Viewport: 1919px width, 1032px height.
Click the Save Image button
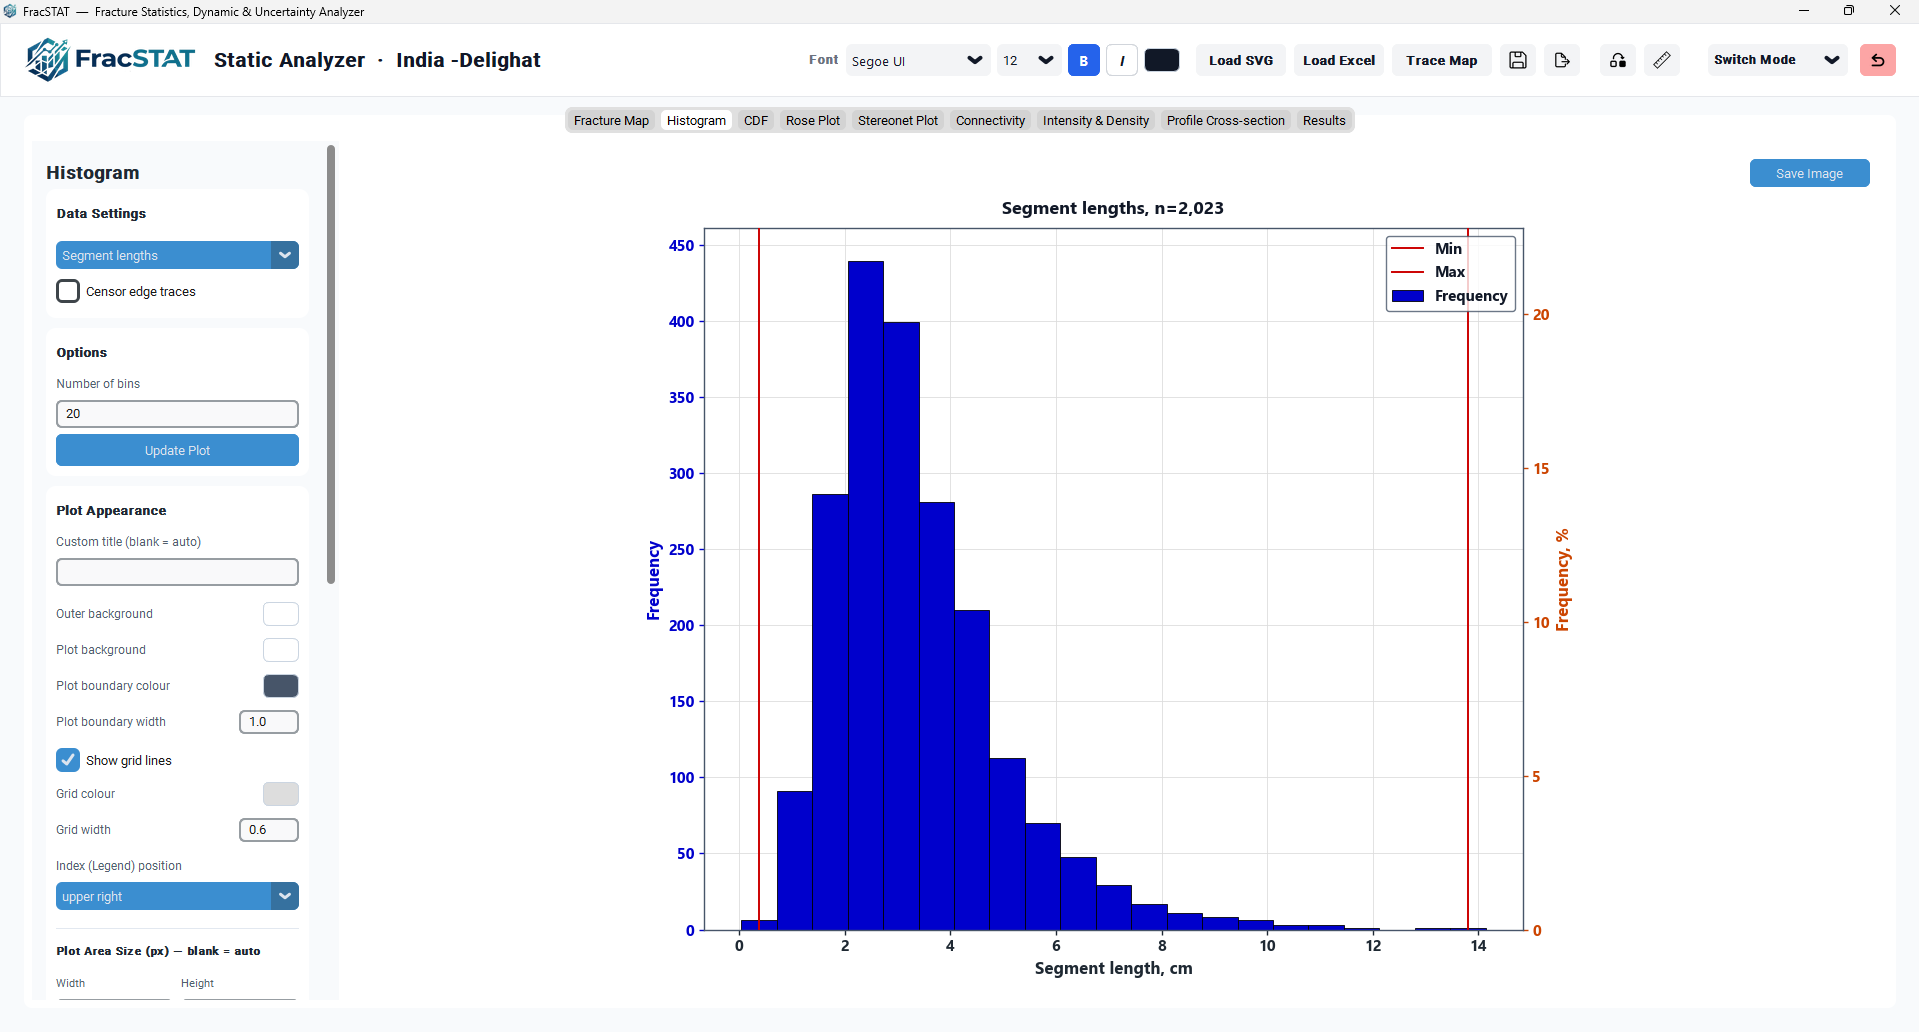[x=1809, y=173]
